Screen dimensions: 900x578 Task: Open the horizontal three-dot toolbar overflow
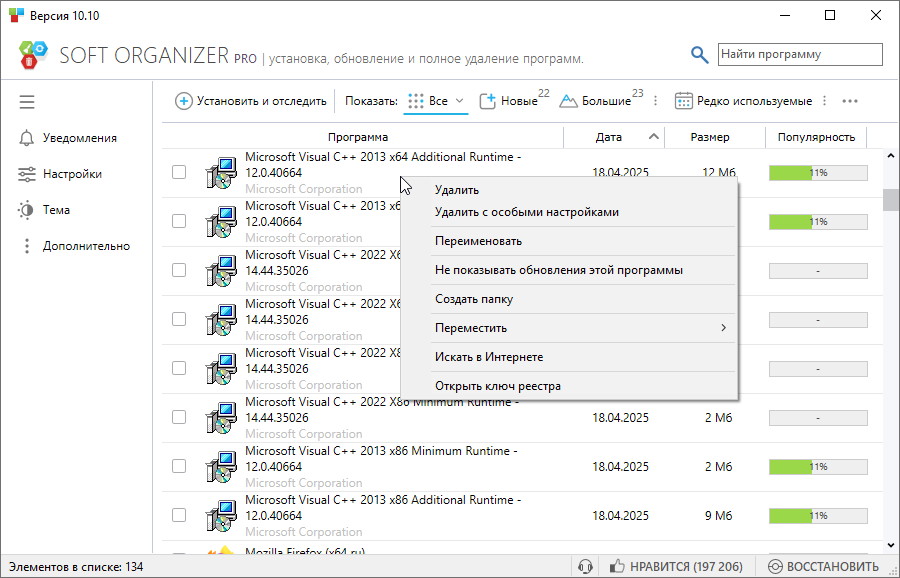pos(850,102)
